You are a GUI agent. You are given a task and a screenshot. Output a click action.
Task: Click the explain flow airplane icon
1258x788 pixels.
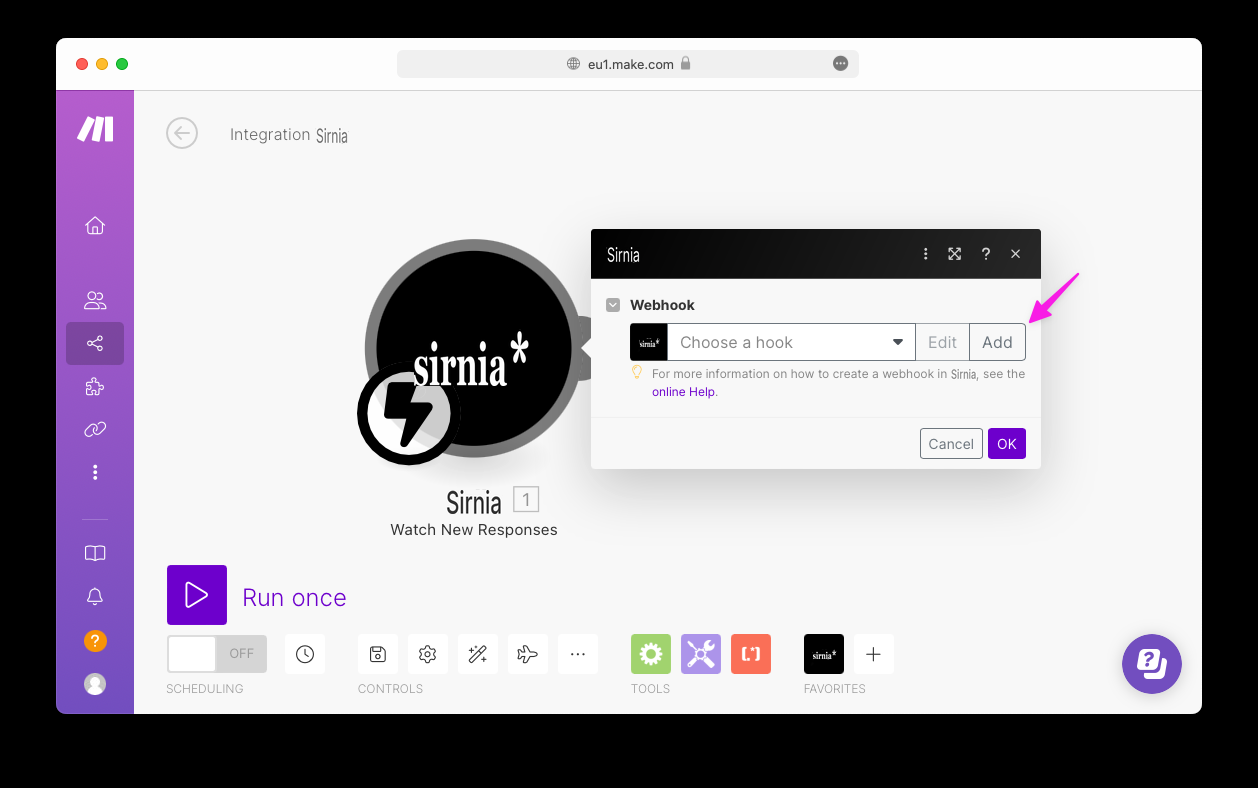[528, 654]
